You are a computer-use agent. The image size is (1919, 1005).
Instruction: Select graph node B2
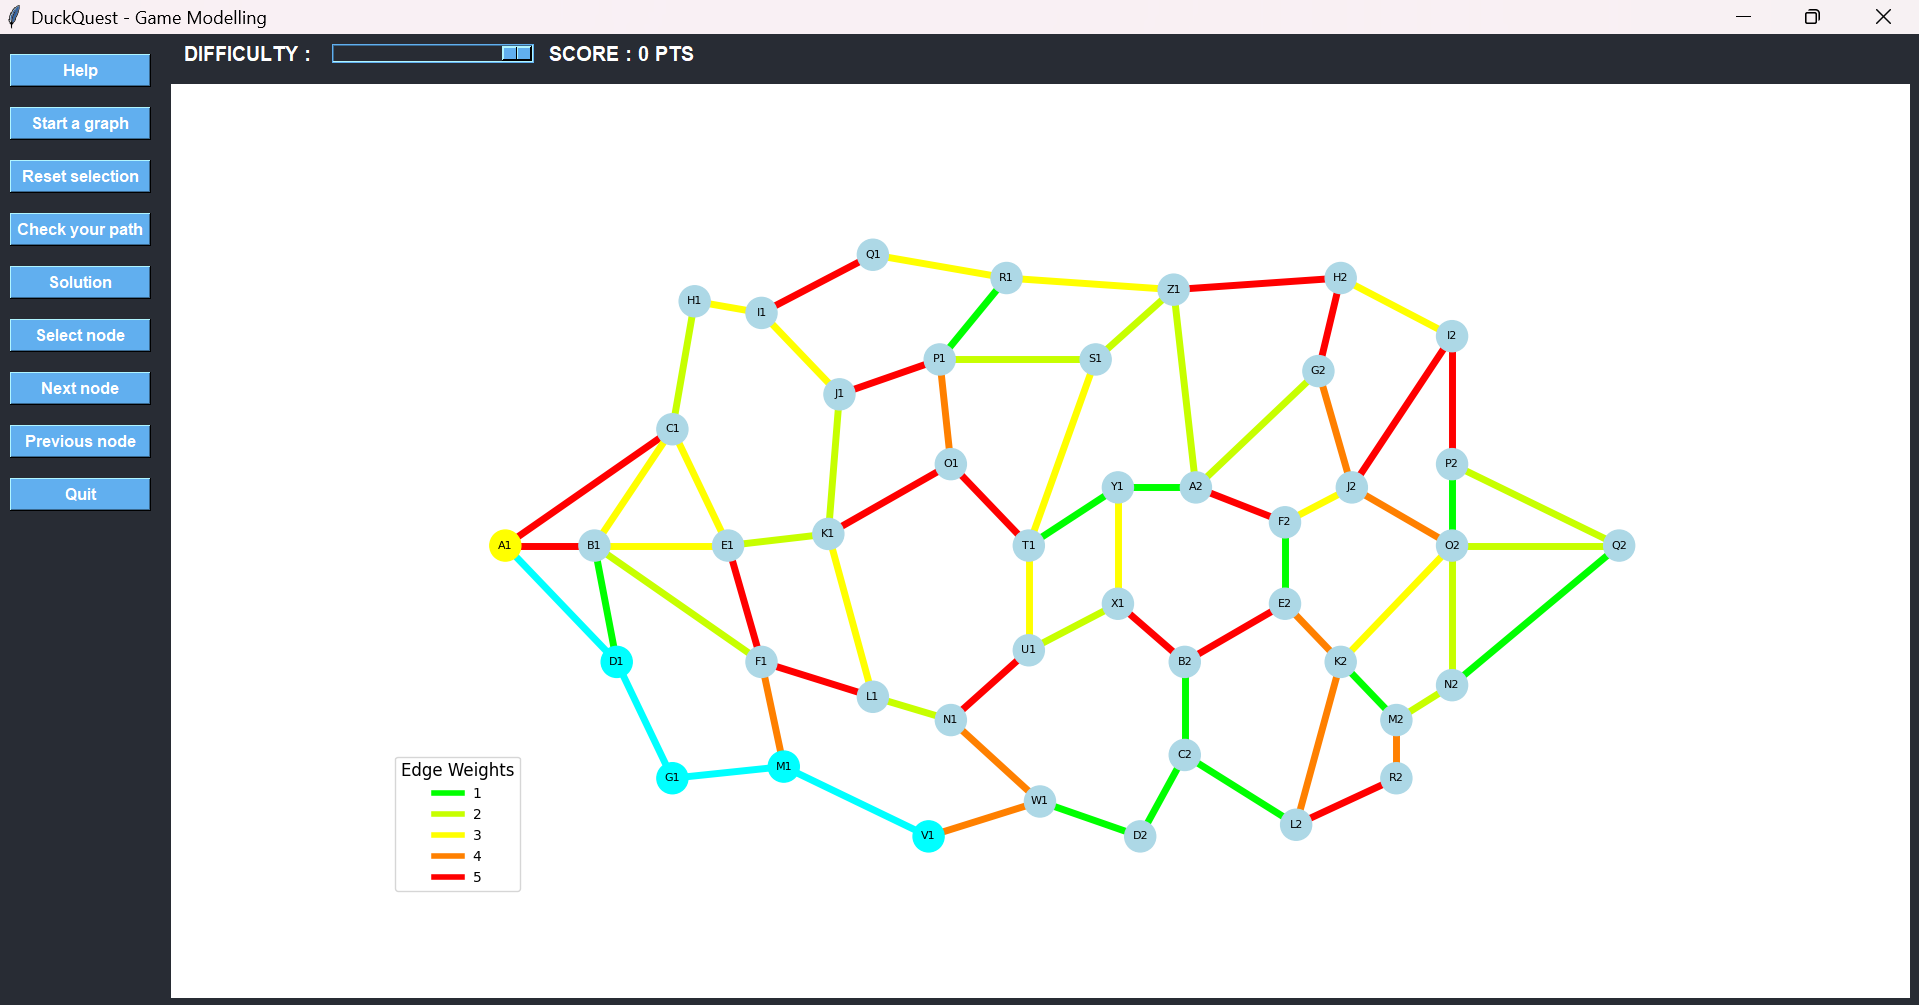1184,661
